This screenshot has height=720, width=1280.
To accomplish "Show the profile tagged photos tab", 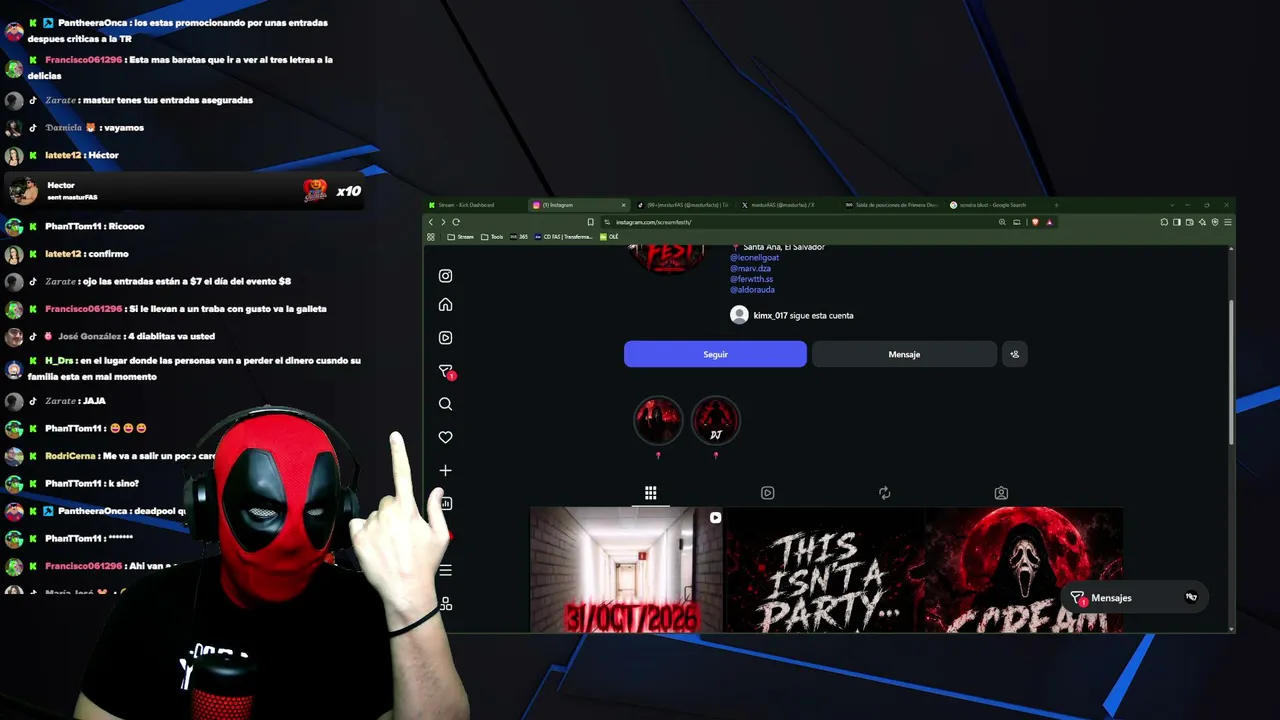I will [x=1001, y=493].
